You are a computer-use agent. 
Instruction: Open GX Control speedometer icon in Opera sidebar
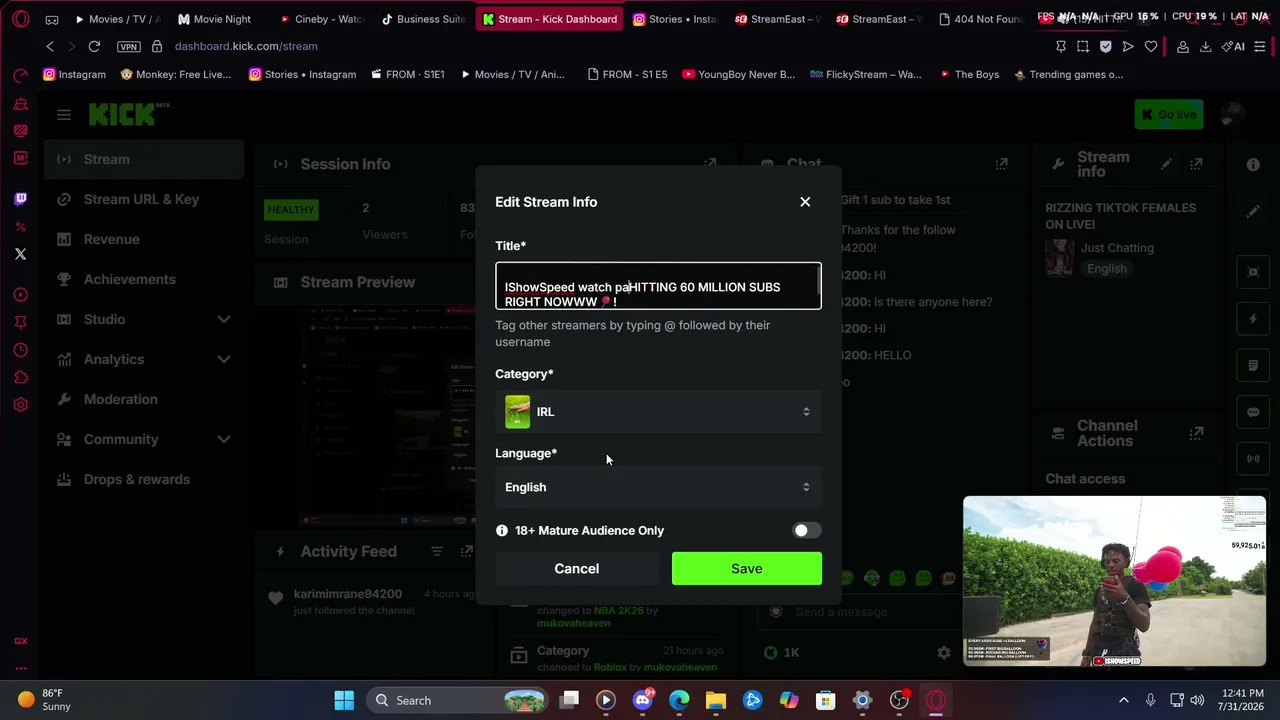click(x=20, y=76)
